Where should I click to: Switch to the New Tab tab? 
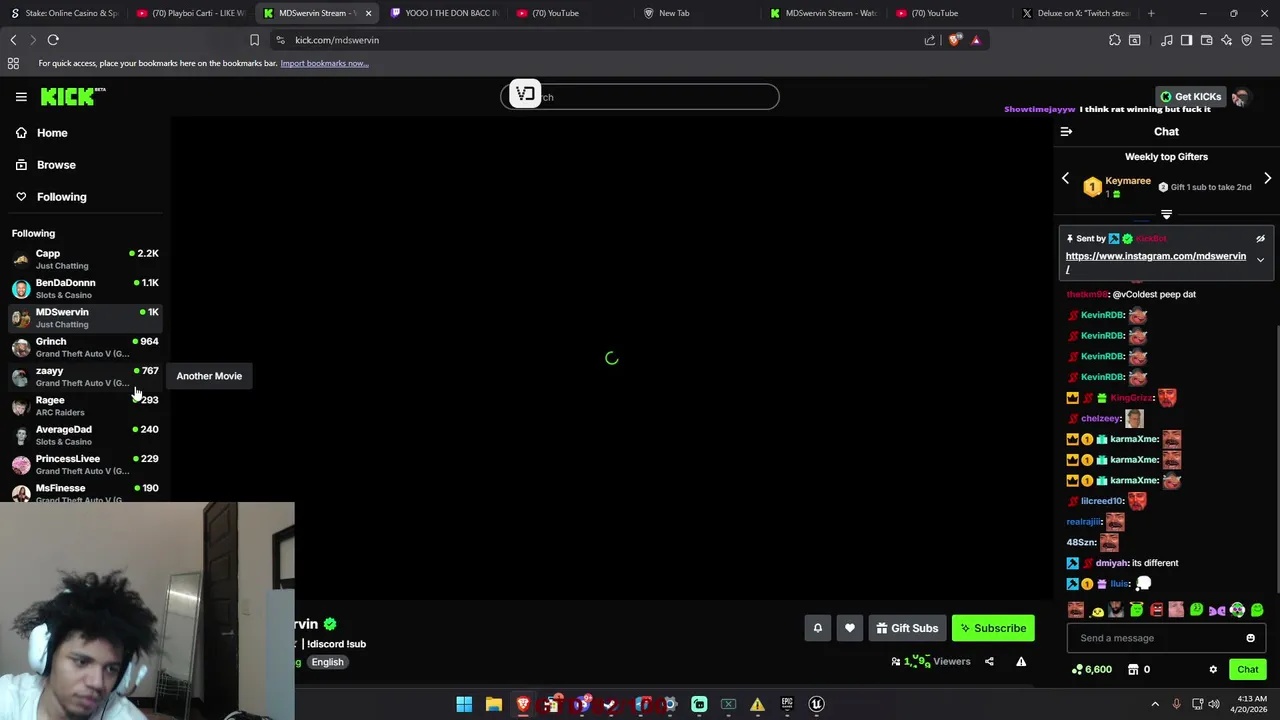[x=697, y=13]
